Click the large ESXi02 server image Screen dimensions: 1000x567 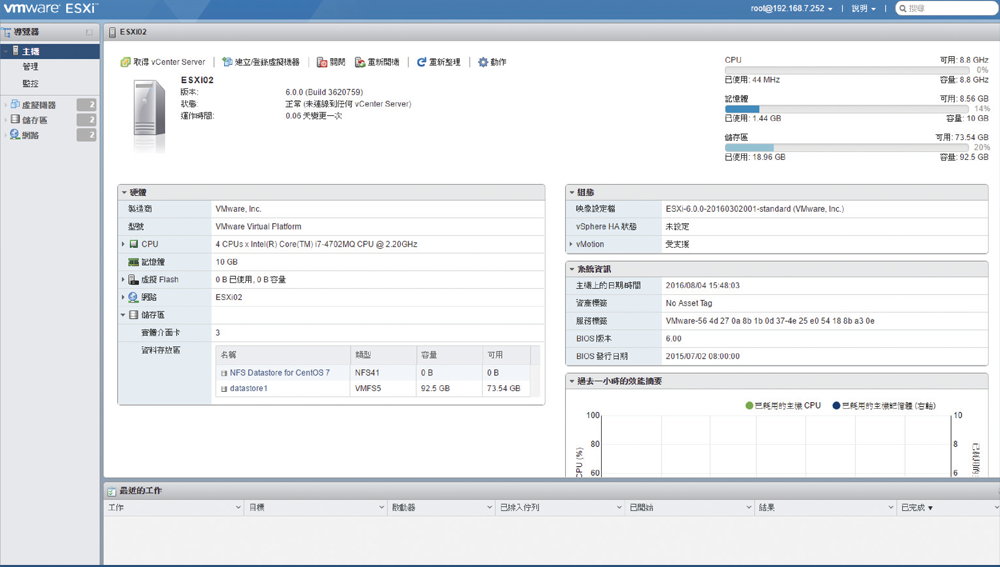pyautogui.click(x=149, y=108)
